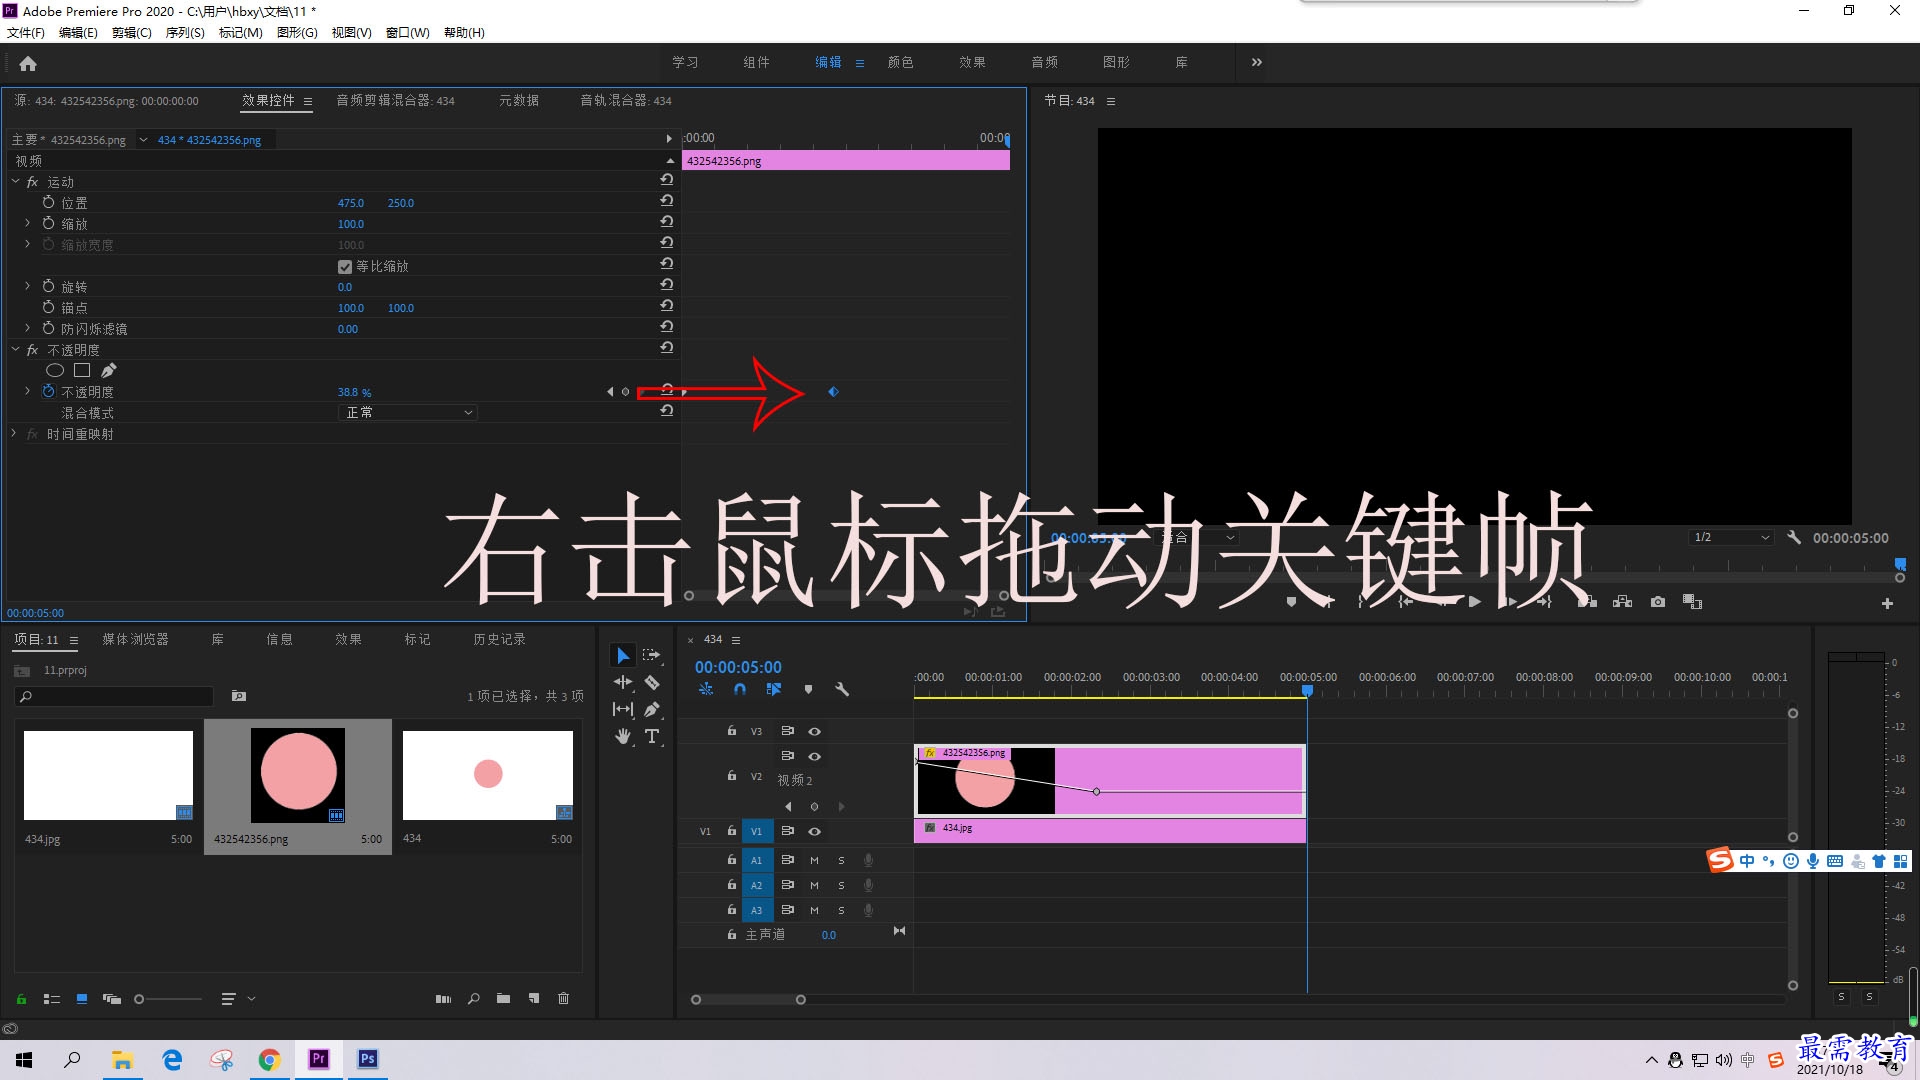Create 4-point polygon mask under opacity
Image resolution: width=1920 pixels, height=1080 pixels.
82,370
